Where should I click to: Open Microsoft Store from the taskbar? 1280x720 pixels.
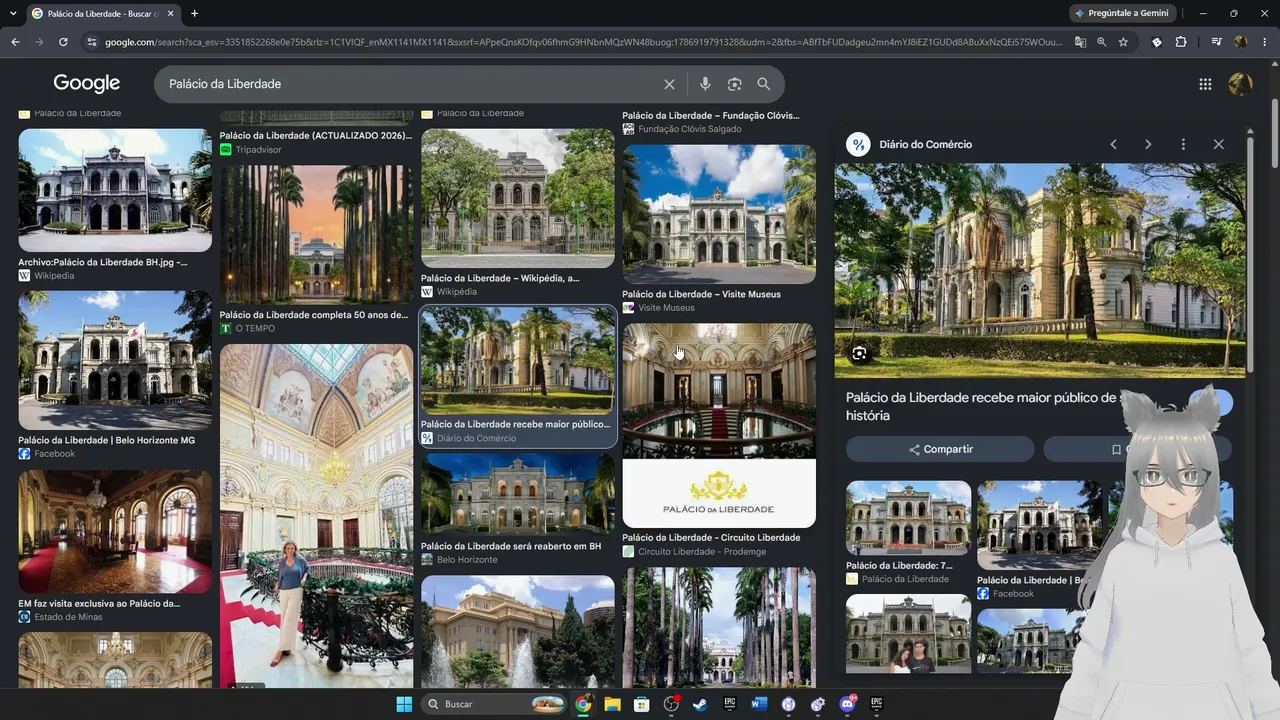[642, 704]
